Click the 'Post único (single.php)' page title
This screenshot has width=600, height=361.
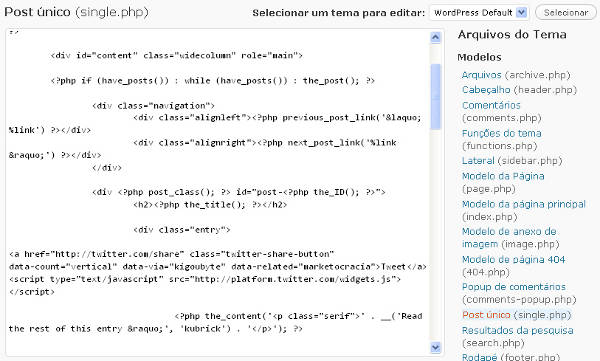point(76,12)
